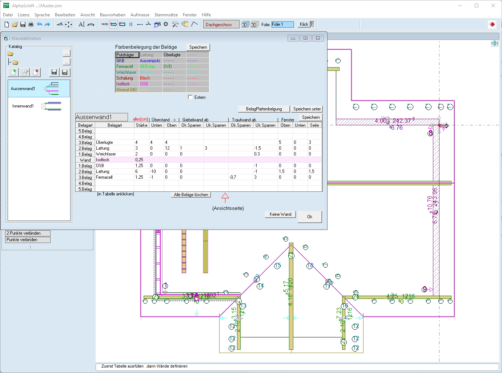Image resolution: width=502 pixels, height=373 pixels.
Task: Click the Klick toolbar button
Action: pyautogui.click(x=306, y=24)
